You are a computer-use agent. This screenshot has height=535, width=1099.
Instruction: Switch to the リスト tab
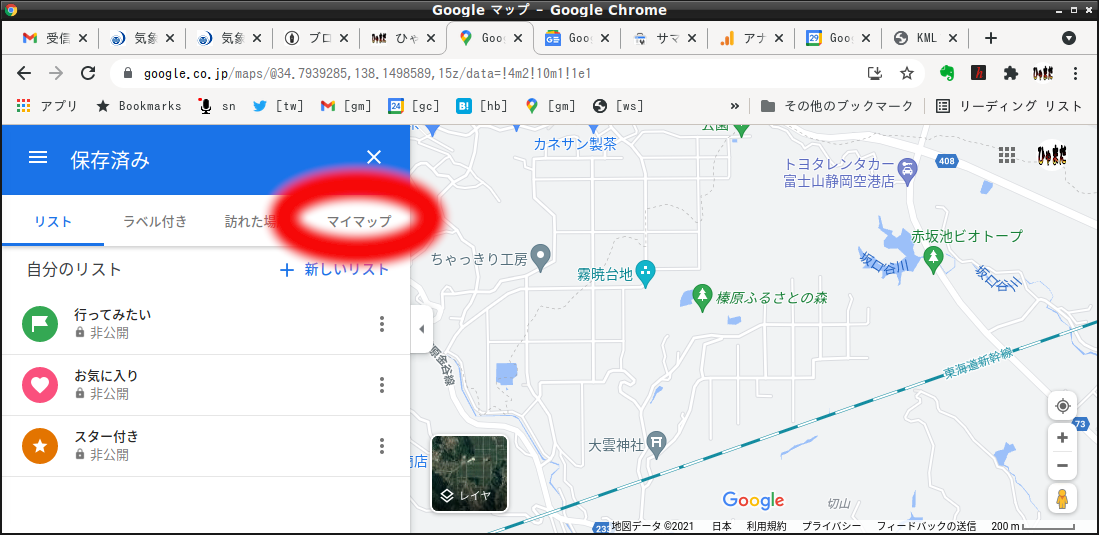(53, 222)
